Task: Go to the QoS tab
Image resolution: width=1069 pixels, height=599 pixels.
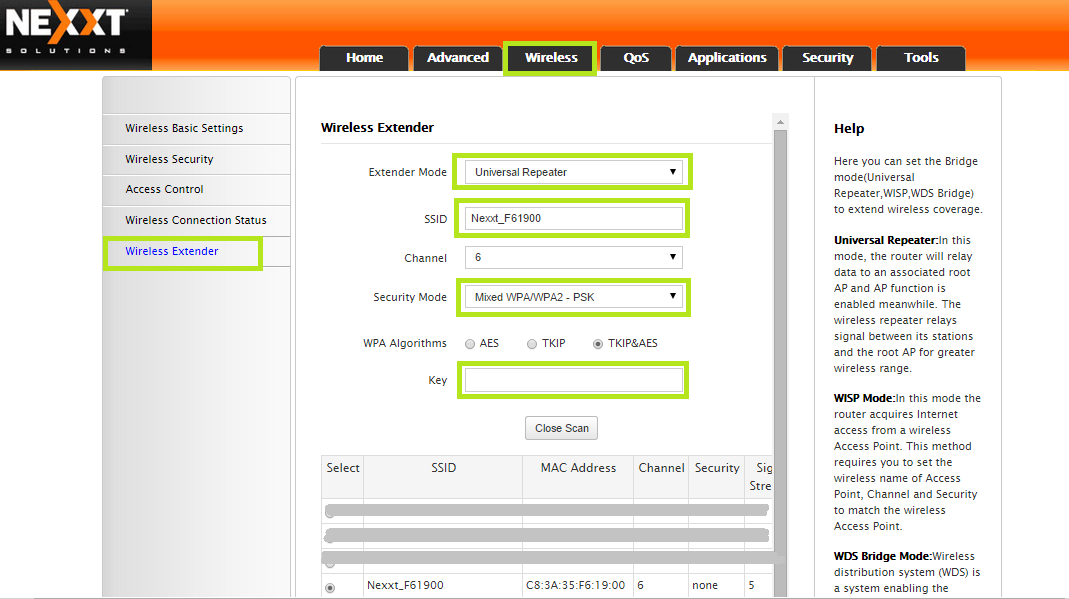Action: point(636,58)
